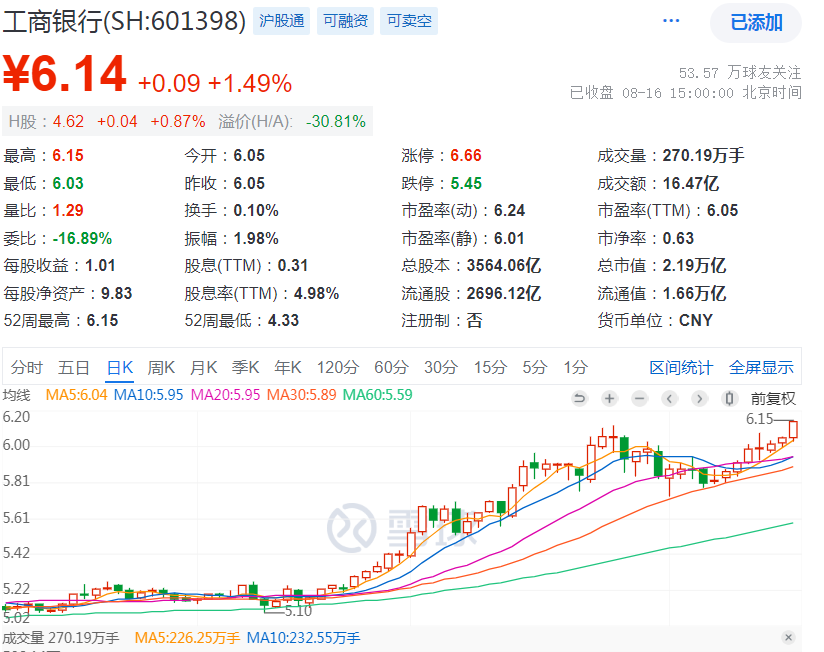Viewport: 824px width, 652px height.
Task: Click the volume MA10:232.55万手 label
Action: point(303,638)
